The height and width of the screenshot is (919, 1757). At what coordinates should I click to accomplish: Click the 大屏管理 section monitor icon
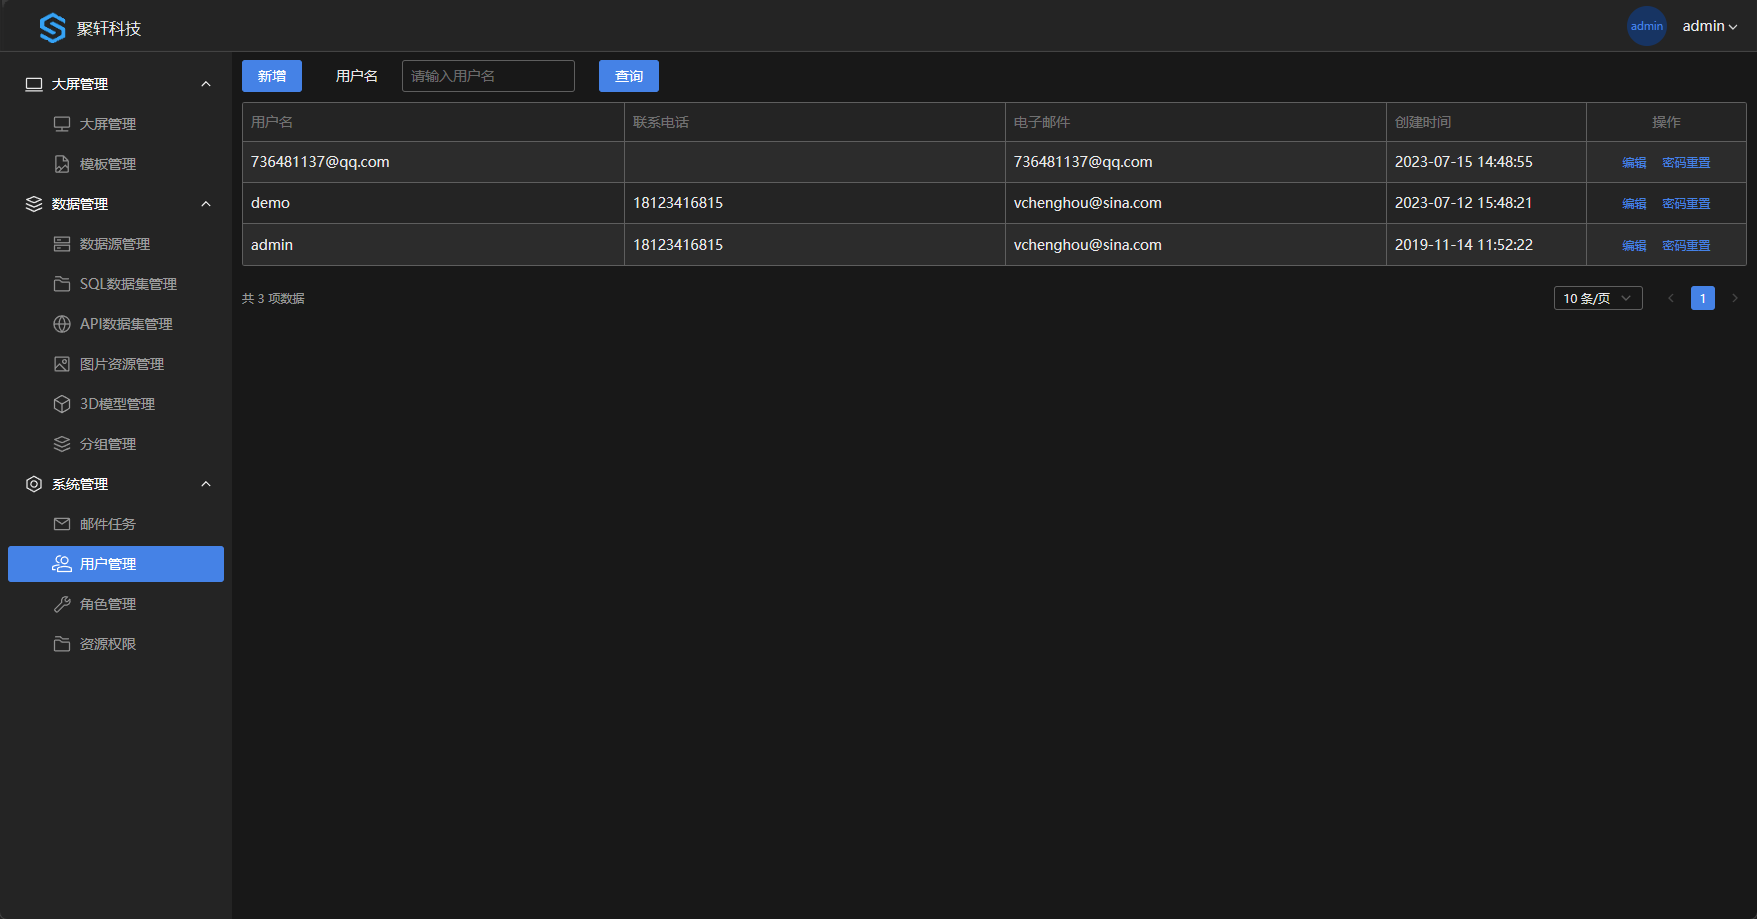[x=34, y=84]
